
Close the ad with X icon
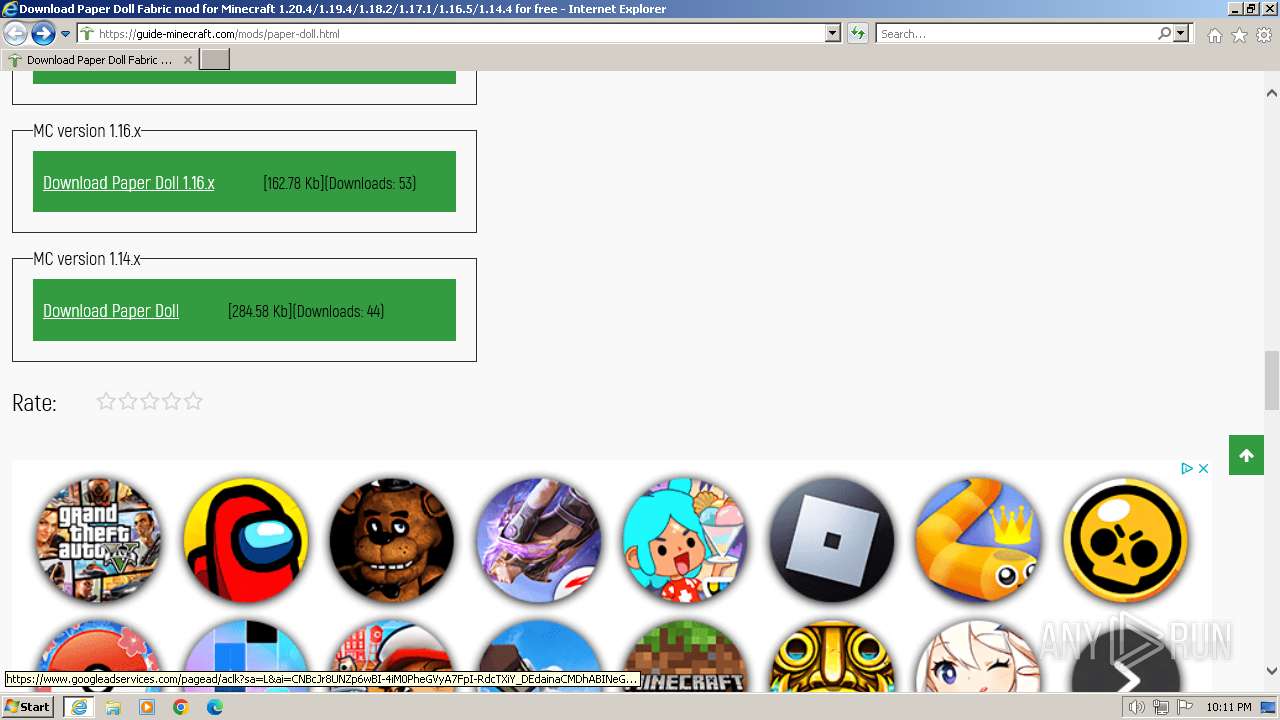(x=1203, y=468)
